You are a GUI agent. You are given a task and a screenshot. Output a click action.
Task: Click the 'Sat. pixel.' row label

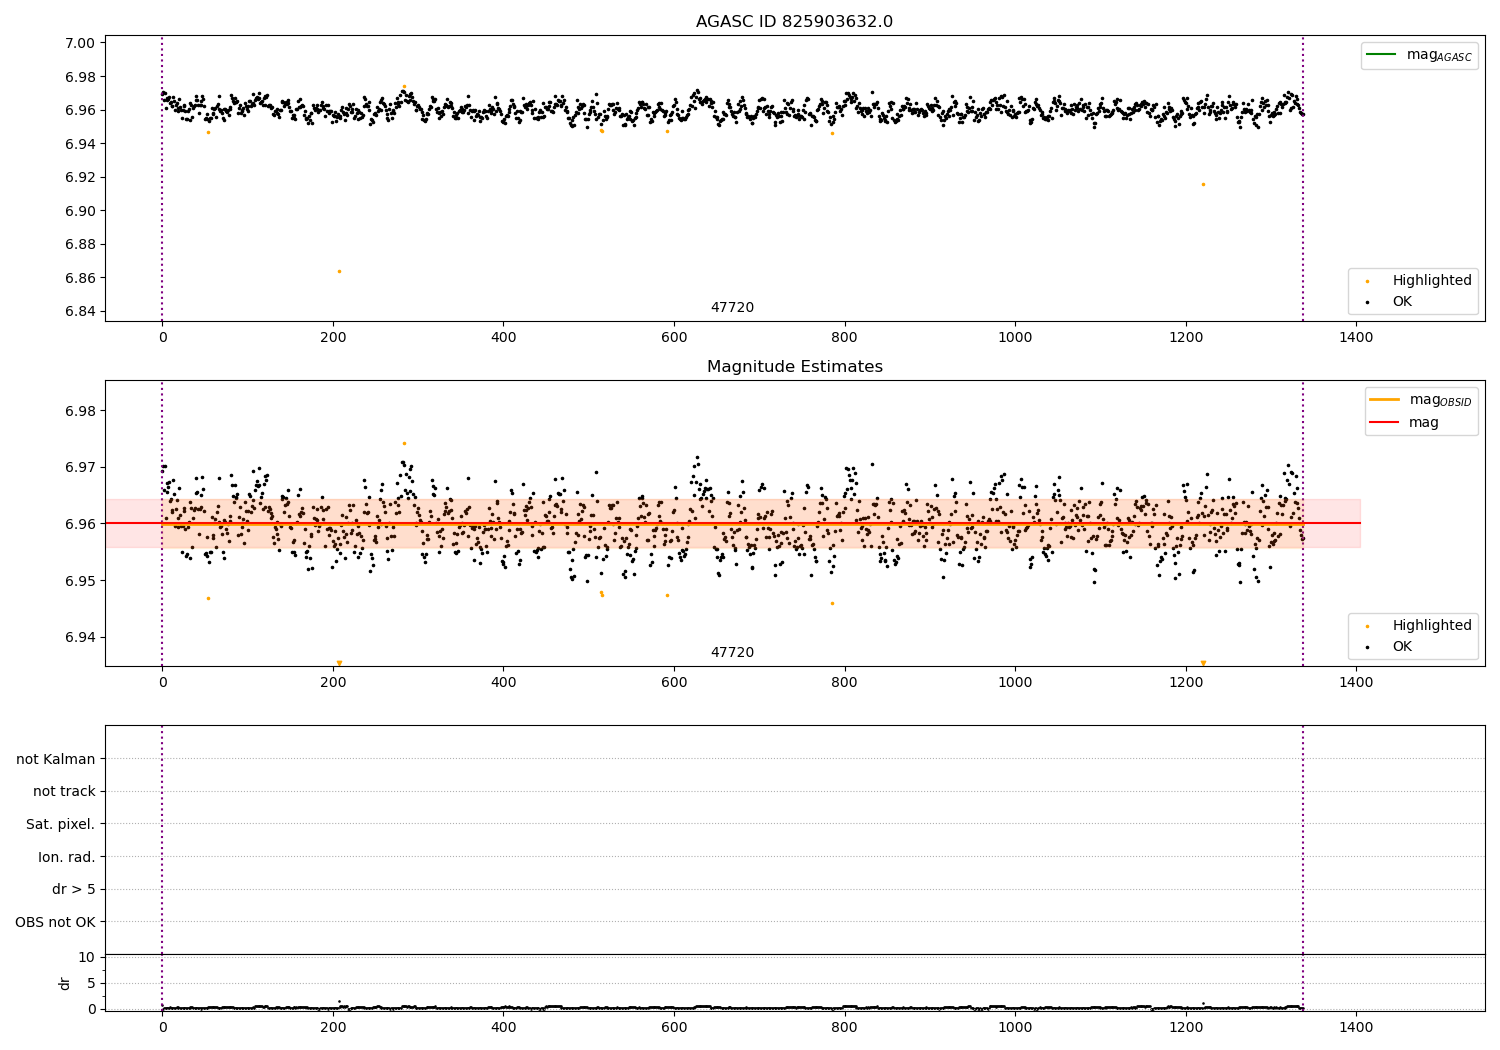pyautogui.click(x=61, y=824)
